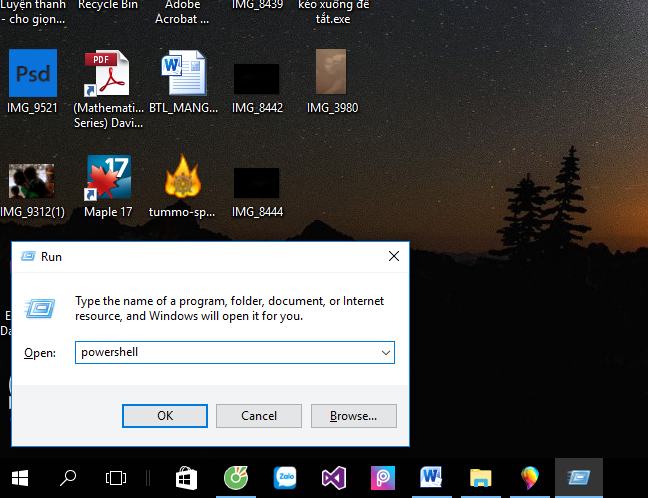The width and height of the screenshot is (648, 498).
Task: Click the IMG_8439 desktop label
Action: (257, 5)
